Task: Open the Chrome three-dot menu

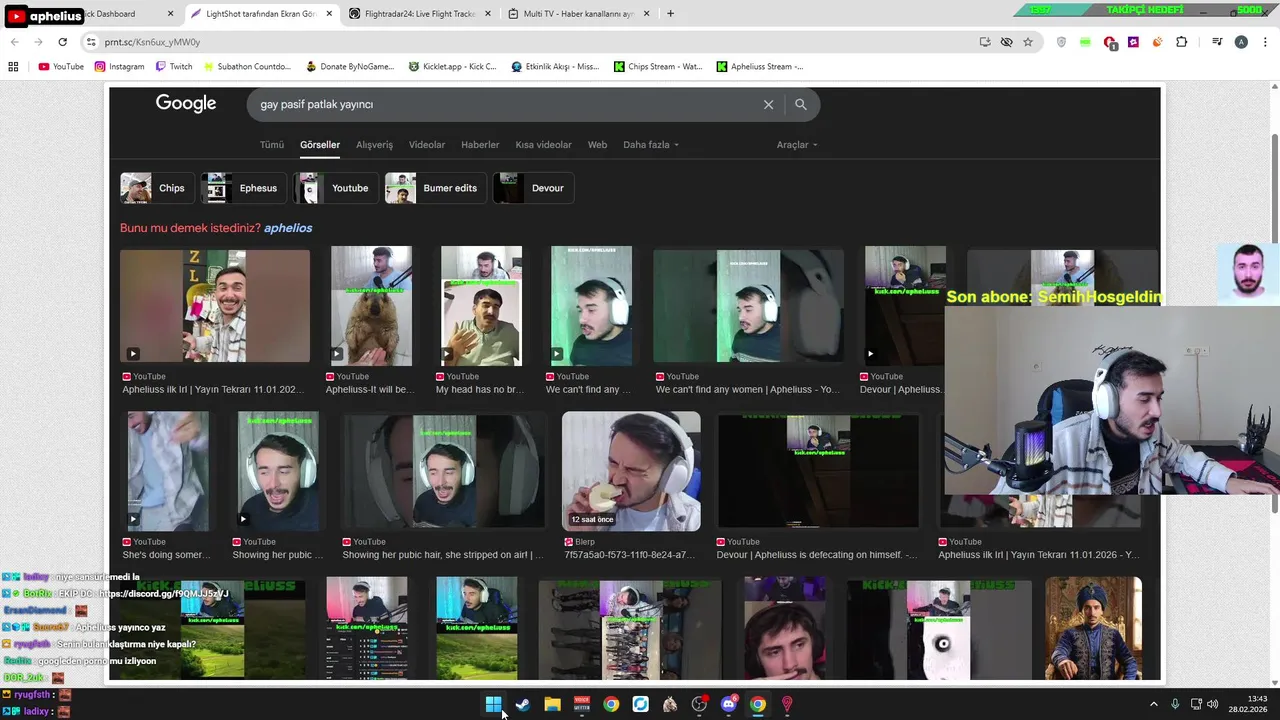Action: (1265, 42)
